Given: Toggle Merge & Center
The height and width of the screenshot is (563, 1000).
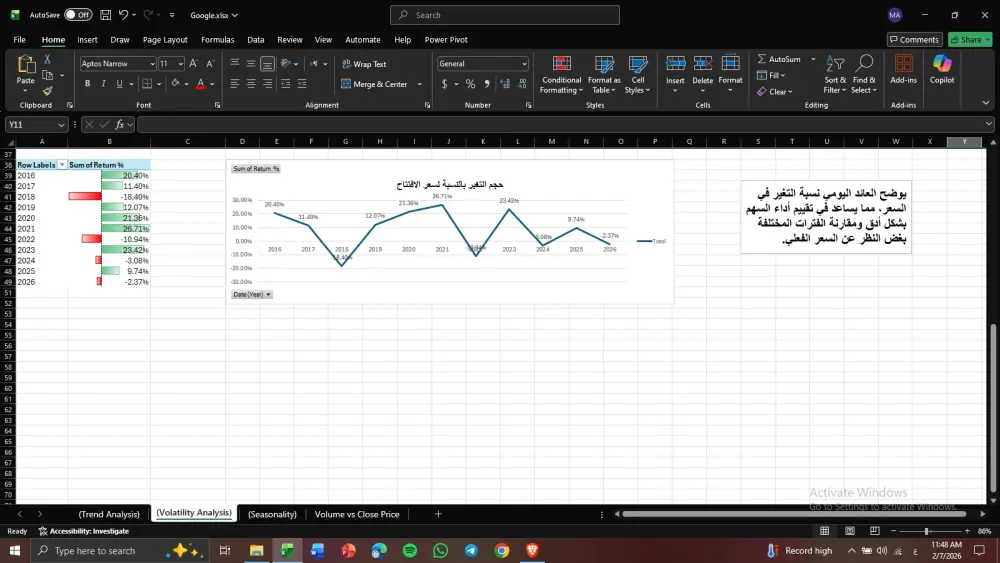Looking at the screenshot, I should 374,84.
